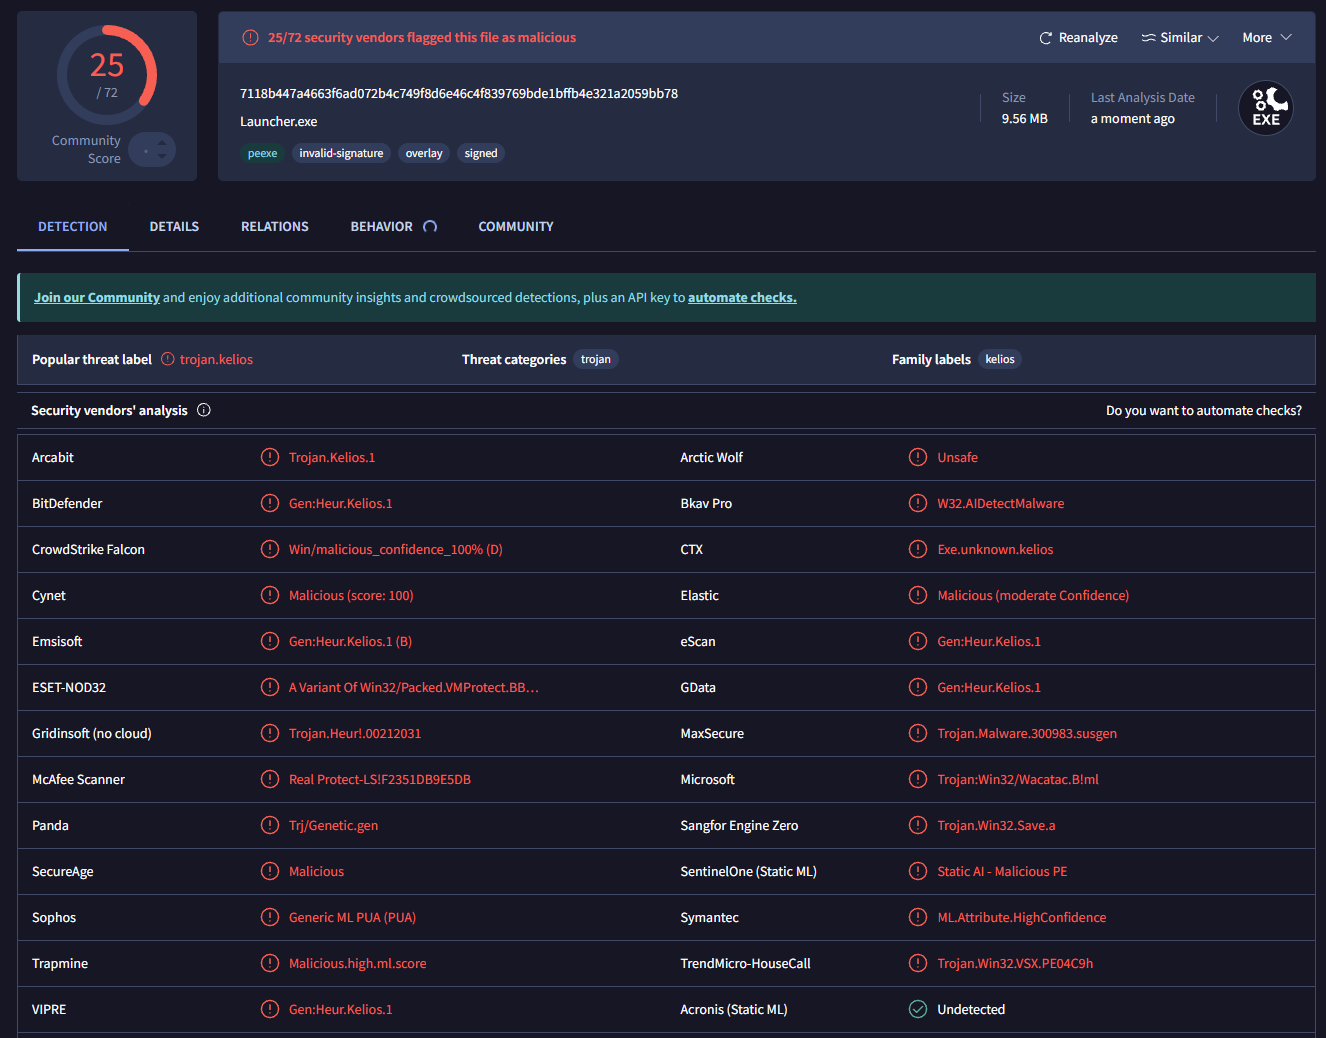The width and height of the screenshot is (1326, 1038).
Task: Click the trojan threat category tag
Action: click(596, 359)
